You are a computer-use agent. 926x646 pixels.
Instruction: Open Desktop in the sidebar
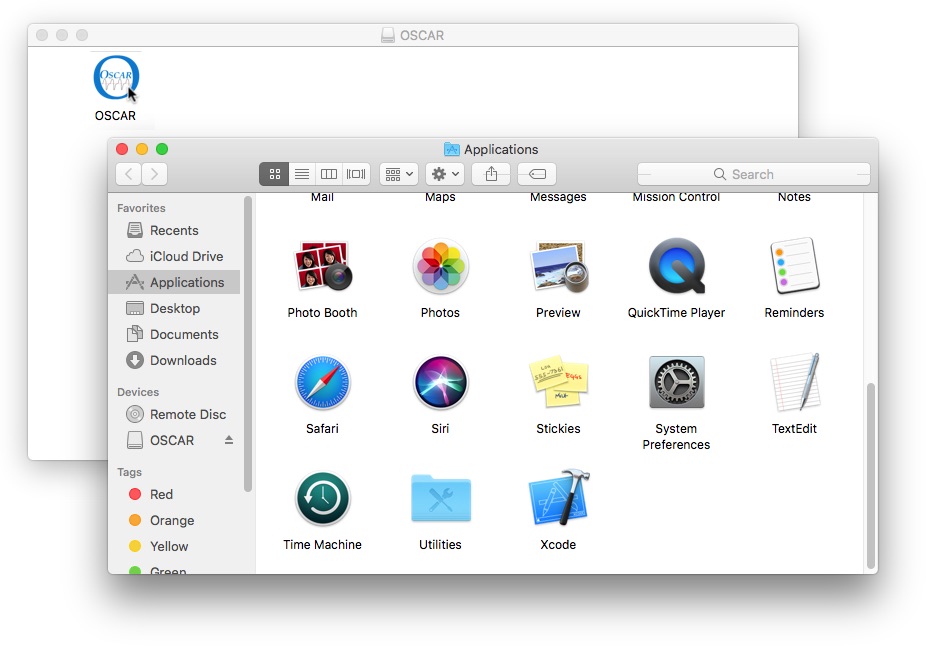pyautogui.click(x=174, y=308)
